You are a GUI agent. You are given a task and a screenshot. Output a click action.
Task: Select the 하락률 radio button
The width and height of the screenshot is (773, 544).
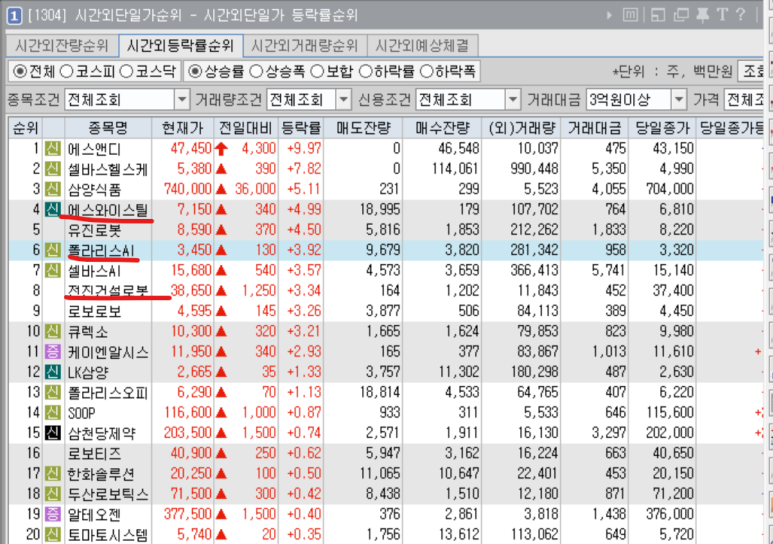coord(365,72)
